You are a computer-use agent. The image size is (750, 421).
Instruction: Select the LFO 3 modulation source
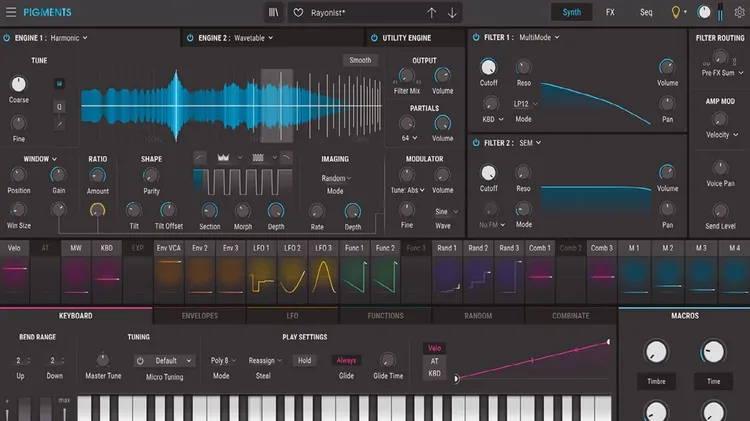click(323, 270)
